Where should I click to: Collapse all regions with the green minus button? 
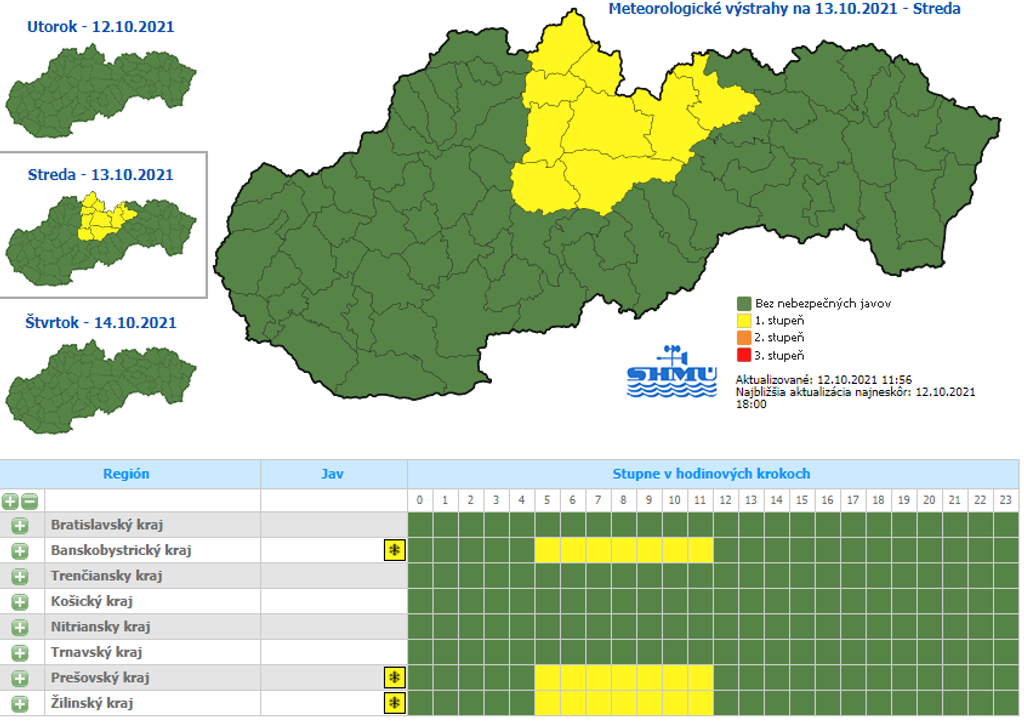coord(30,501)
